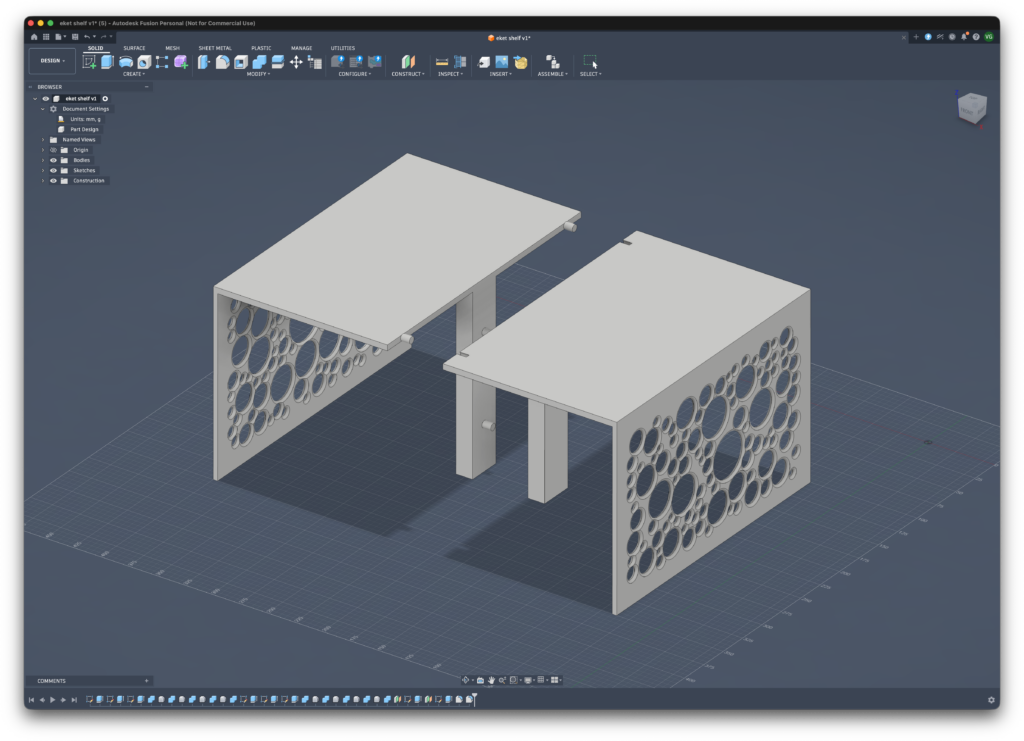Expand the Sketches folder

43,170
